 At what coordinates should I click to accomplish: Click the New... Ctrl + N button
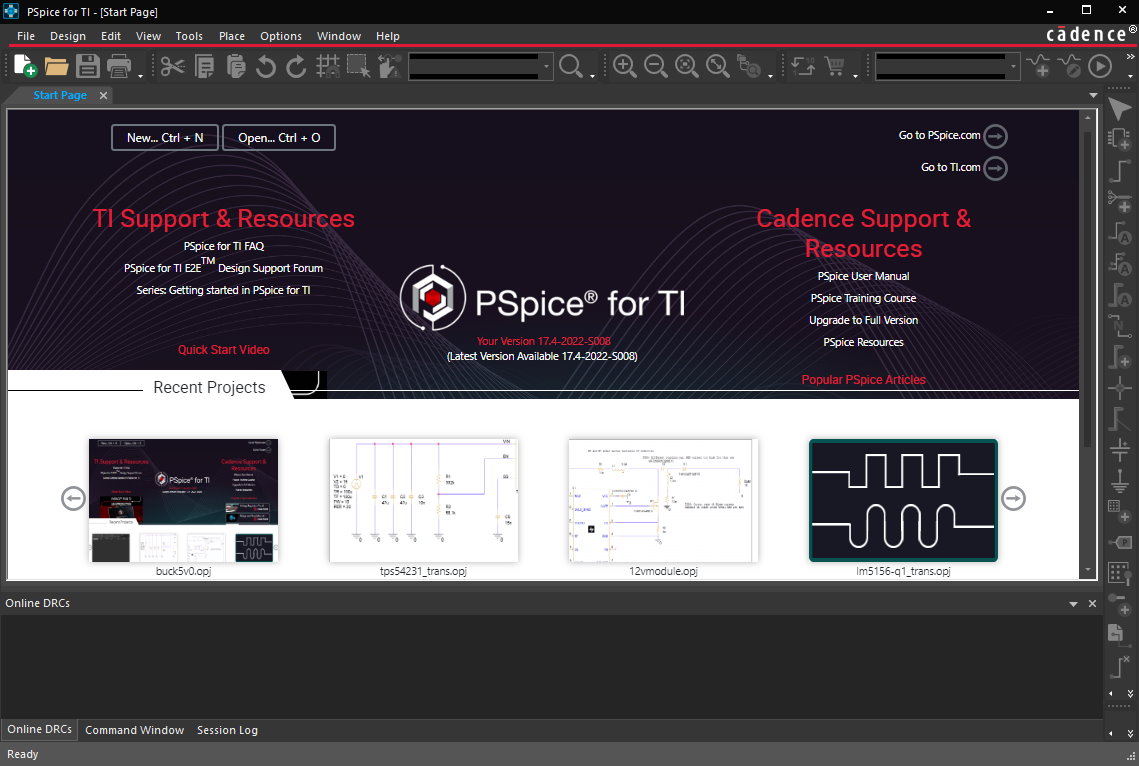[165, 137]
